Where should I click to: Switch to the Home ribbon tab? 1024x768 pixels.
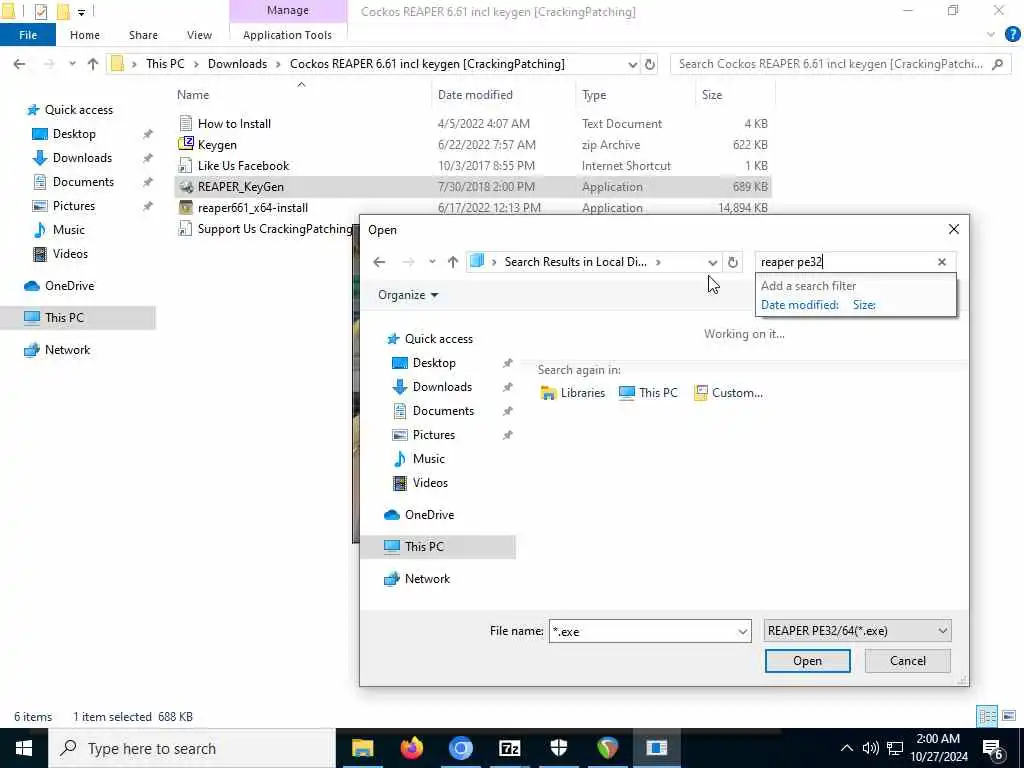click(x=85, y=35)
